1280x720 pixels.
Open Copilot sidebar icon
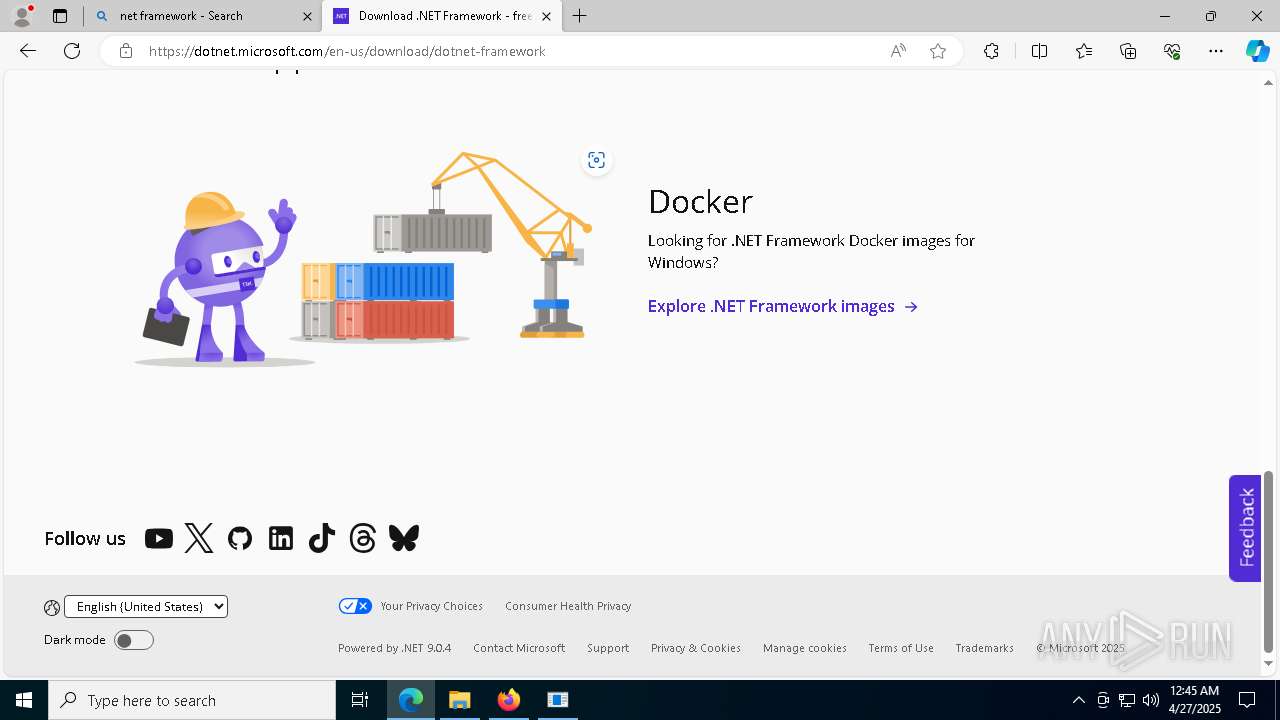point(1257,51)
